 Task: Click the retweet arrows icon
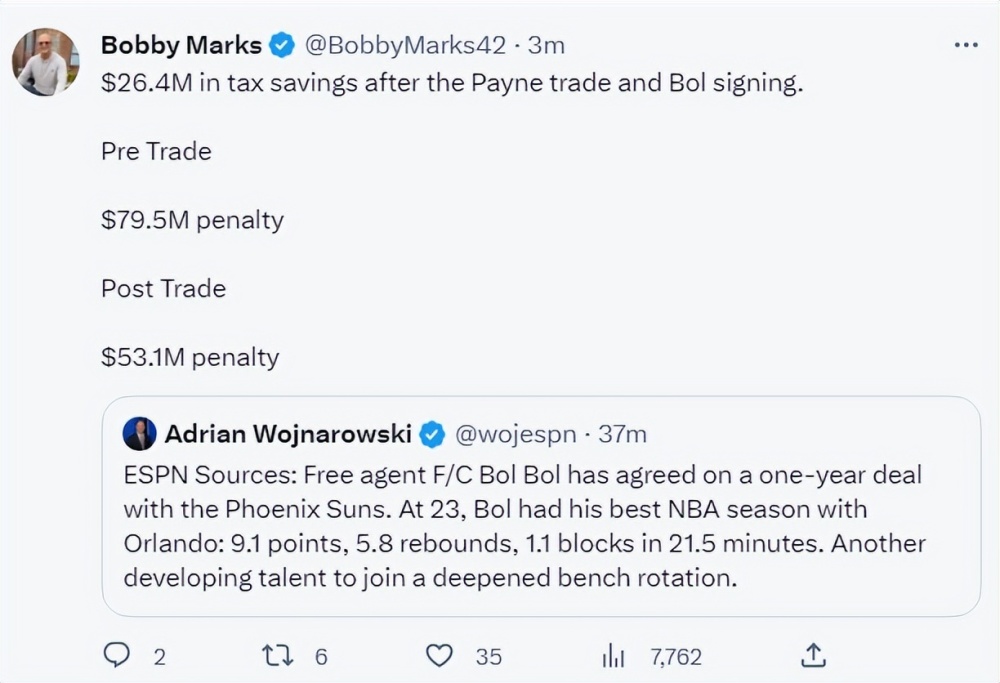[x=275, y=655]
